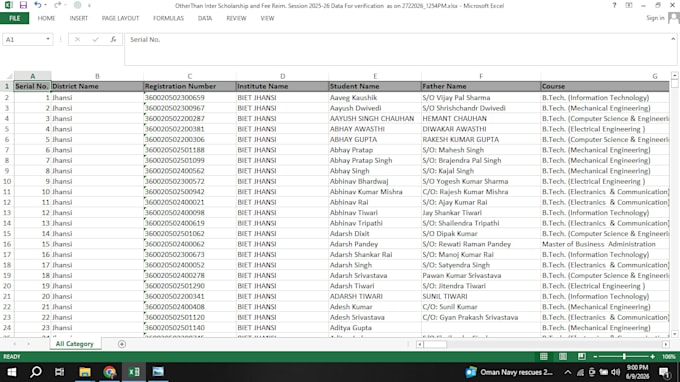Open Task View on taskbar

(59, 372)
